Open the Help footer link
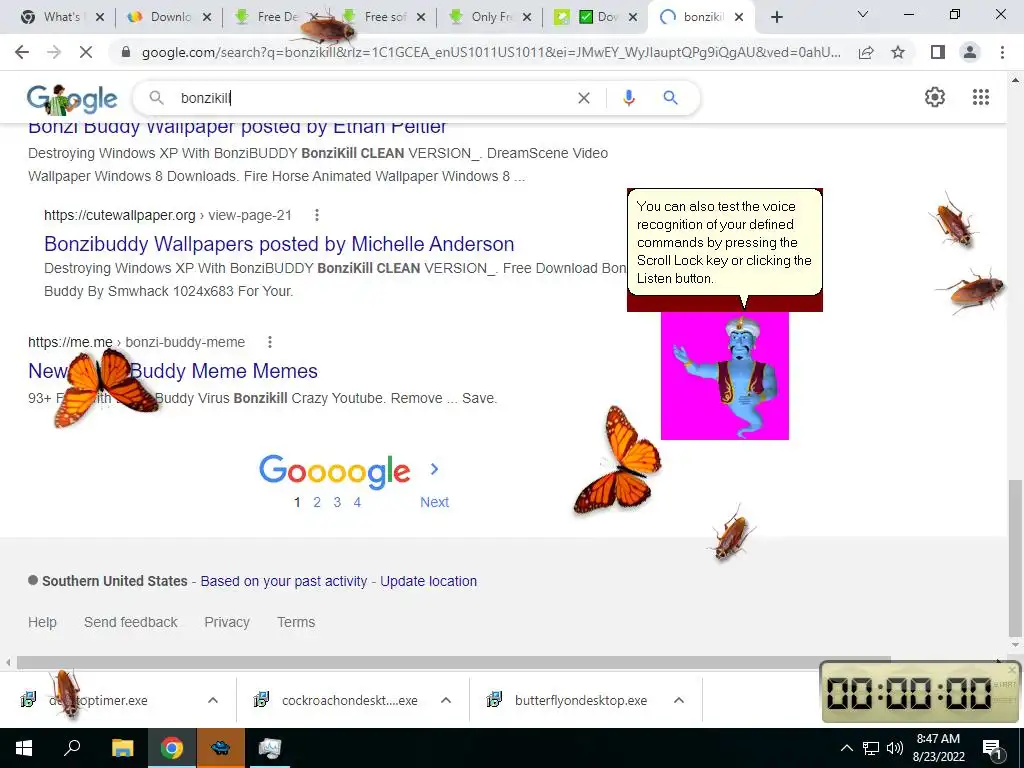Image resolution: width=1024 pixels, height=768 pixels. (42, 622)
